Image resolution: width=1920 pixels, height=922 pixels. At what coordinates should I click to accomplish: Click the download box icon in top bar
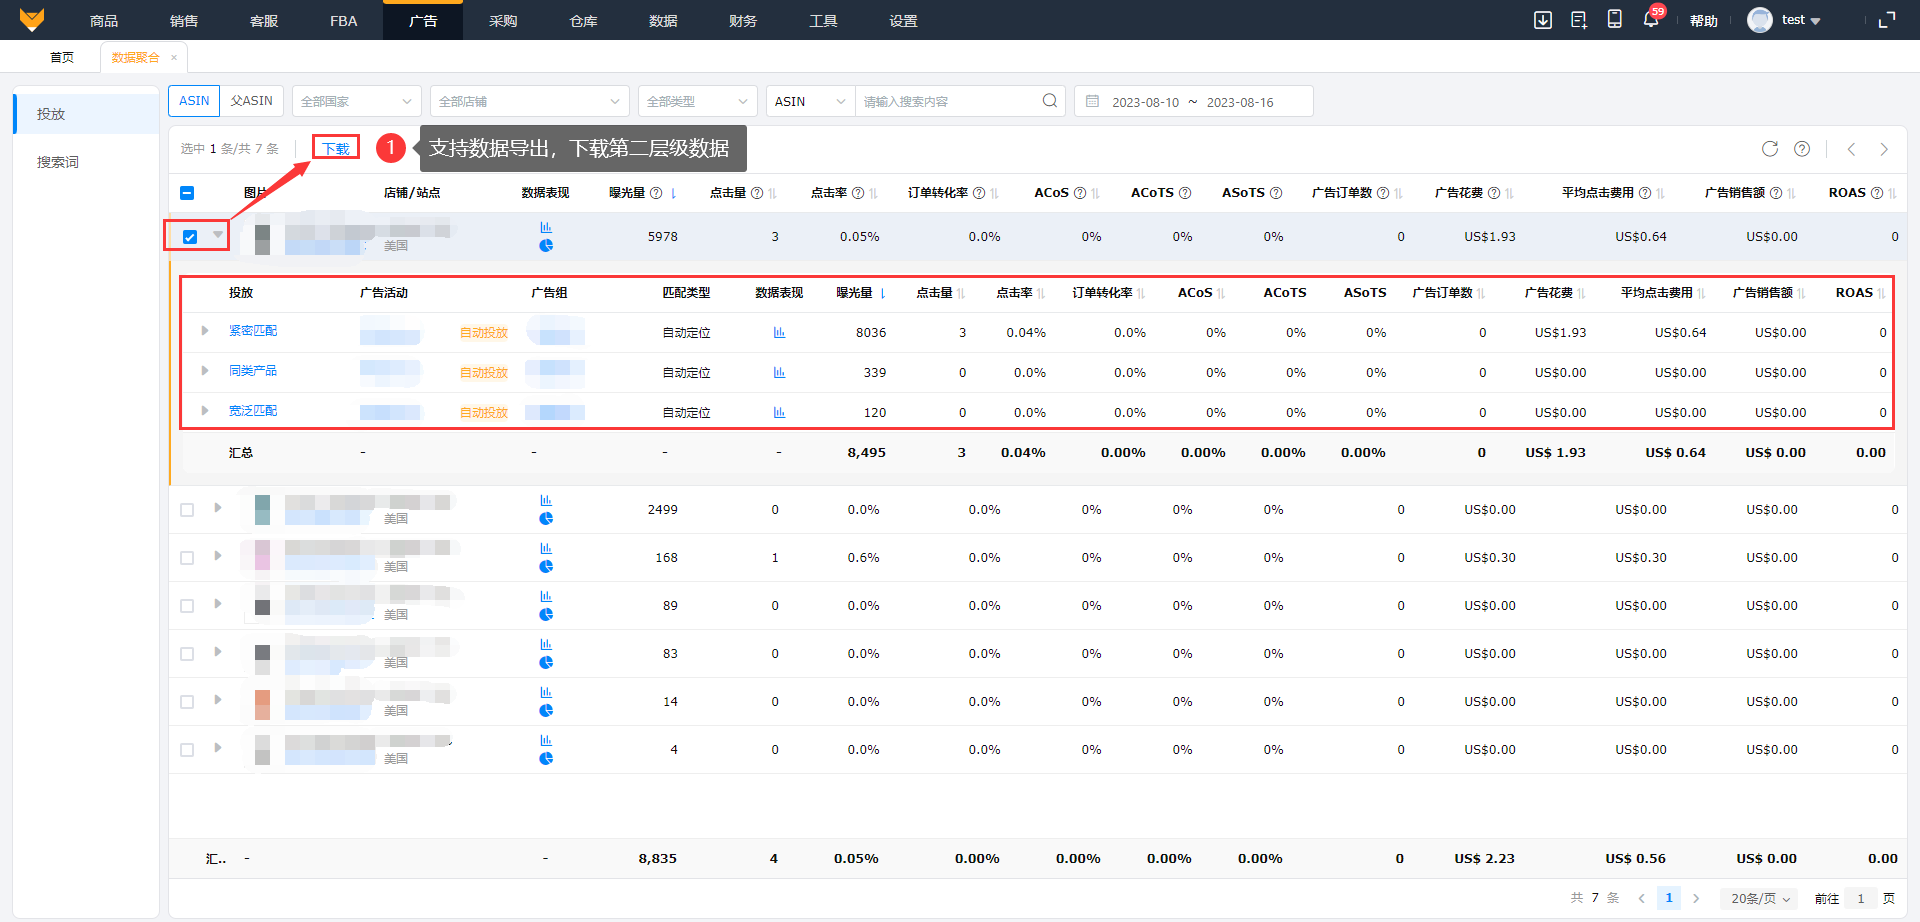pyautogui.click(x=1543, y=20)
